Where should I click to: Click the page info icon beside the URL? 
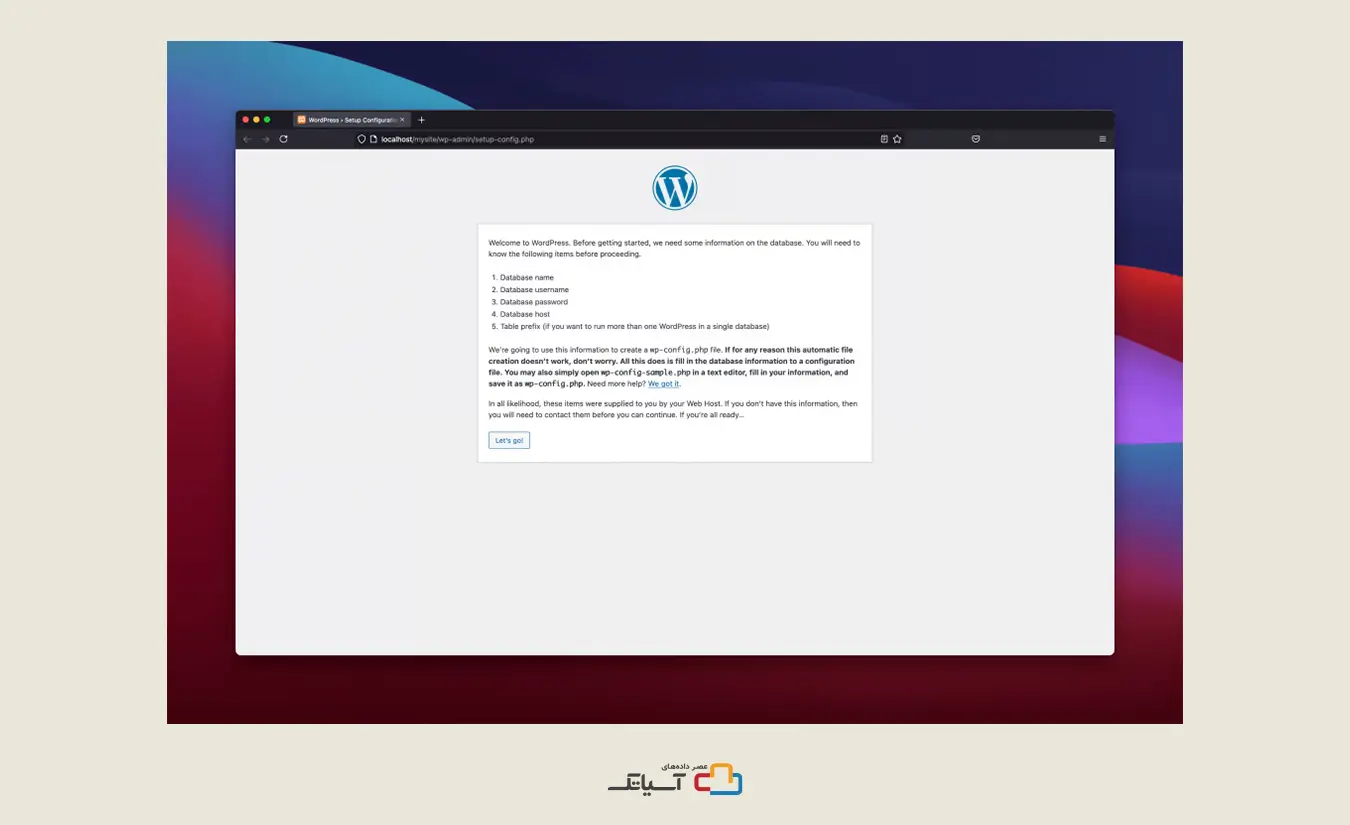point(373,139)
